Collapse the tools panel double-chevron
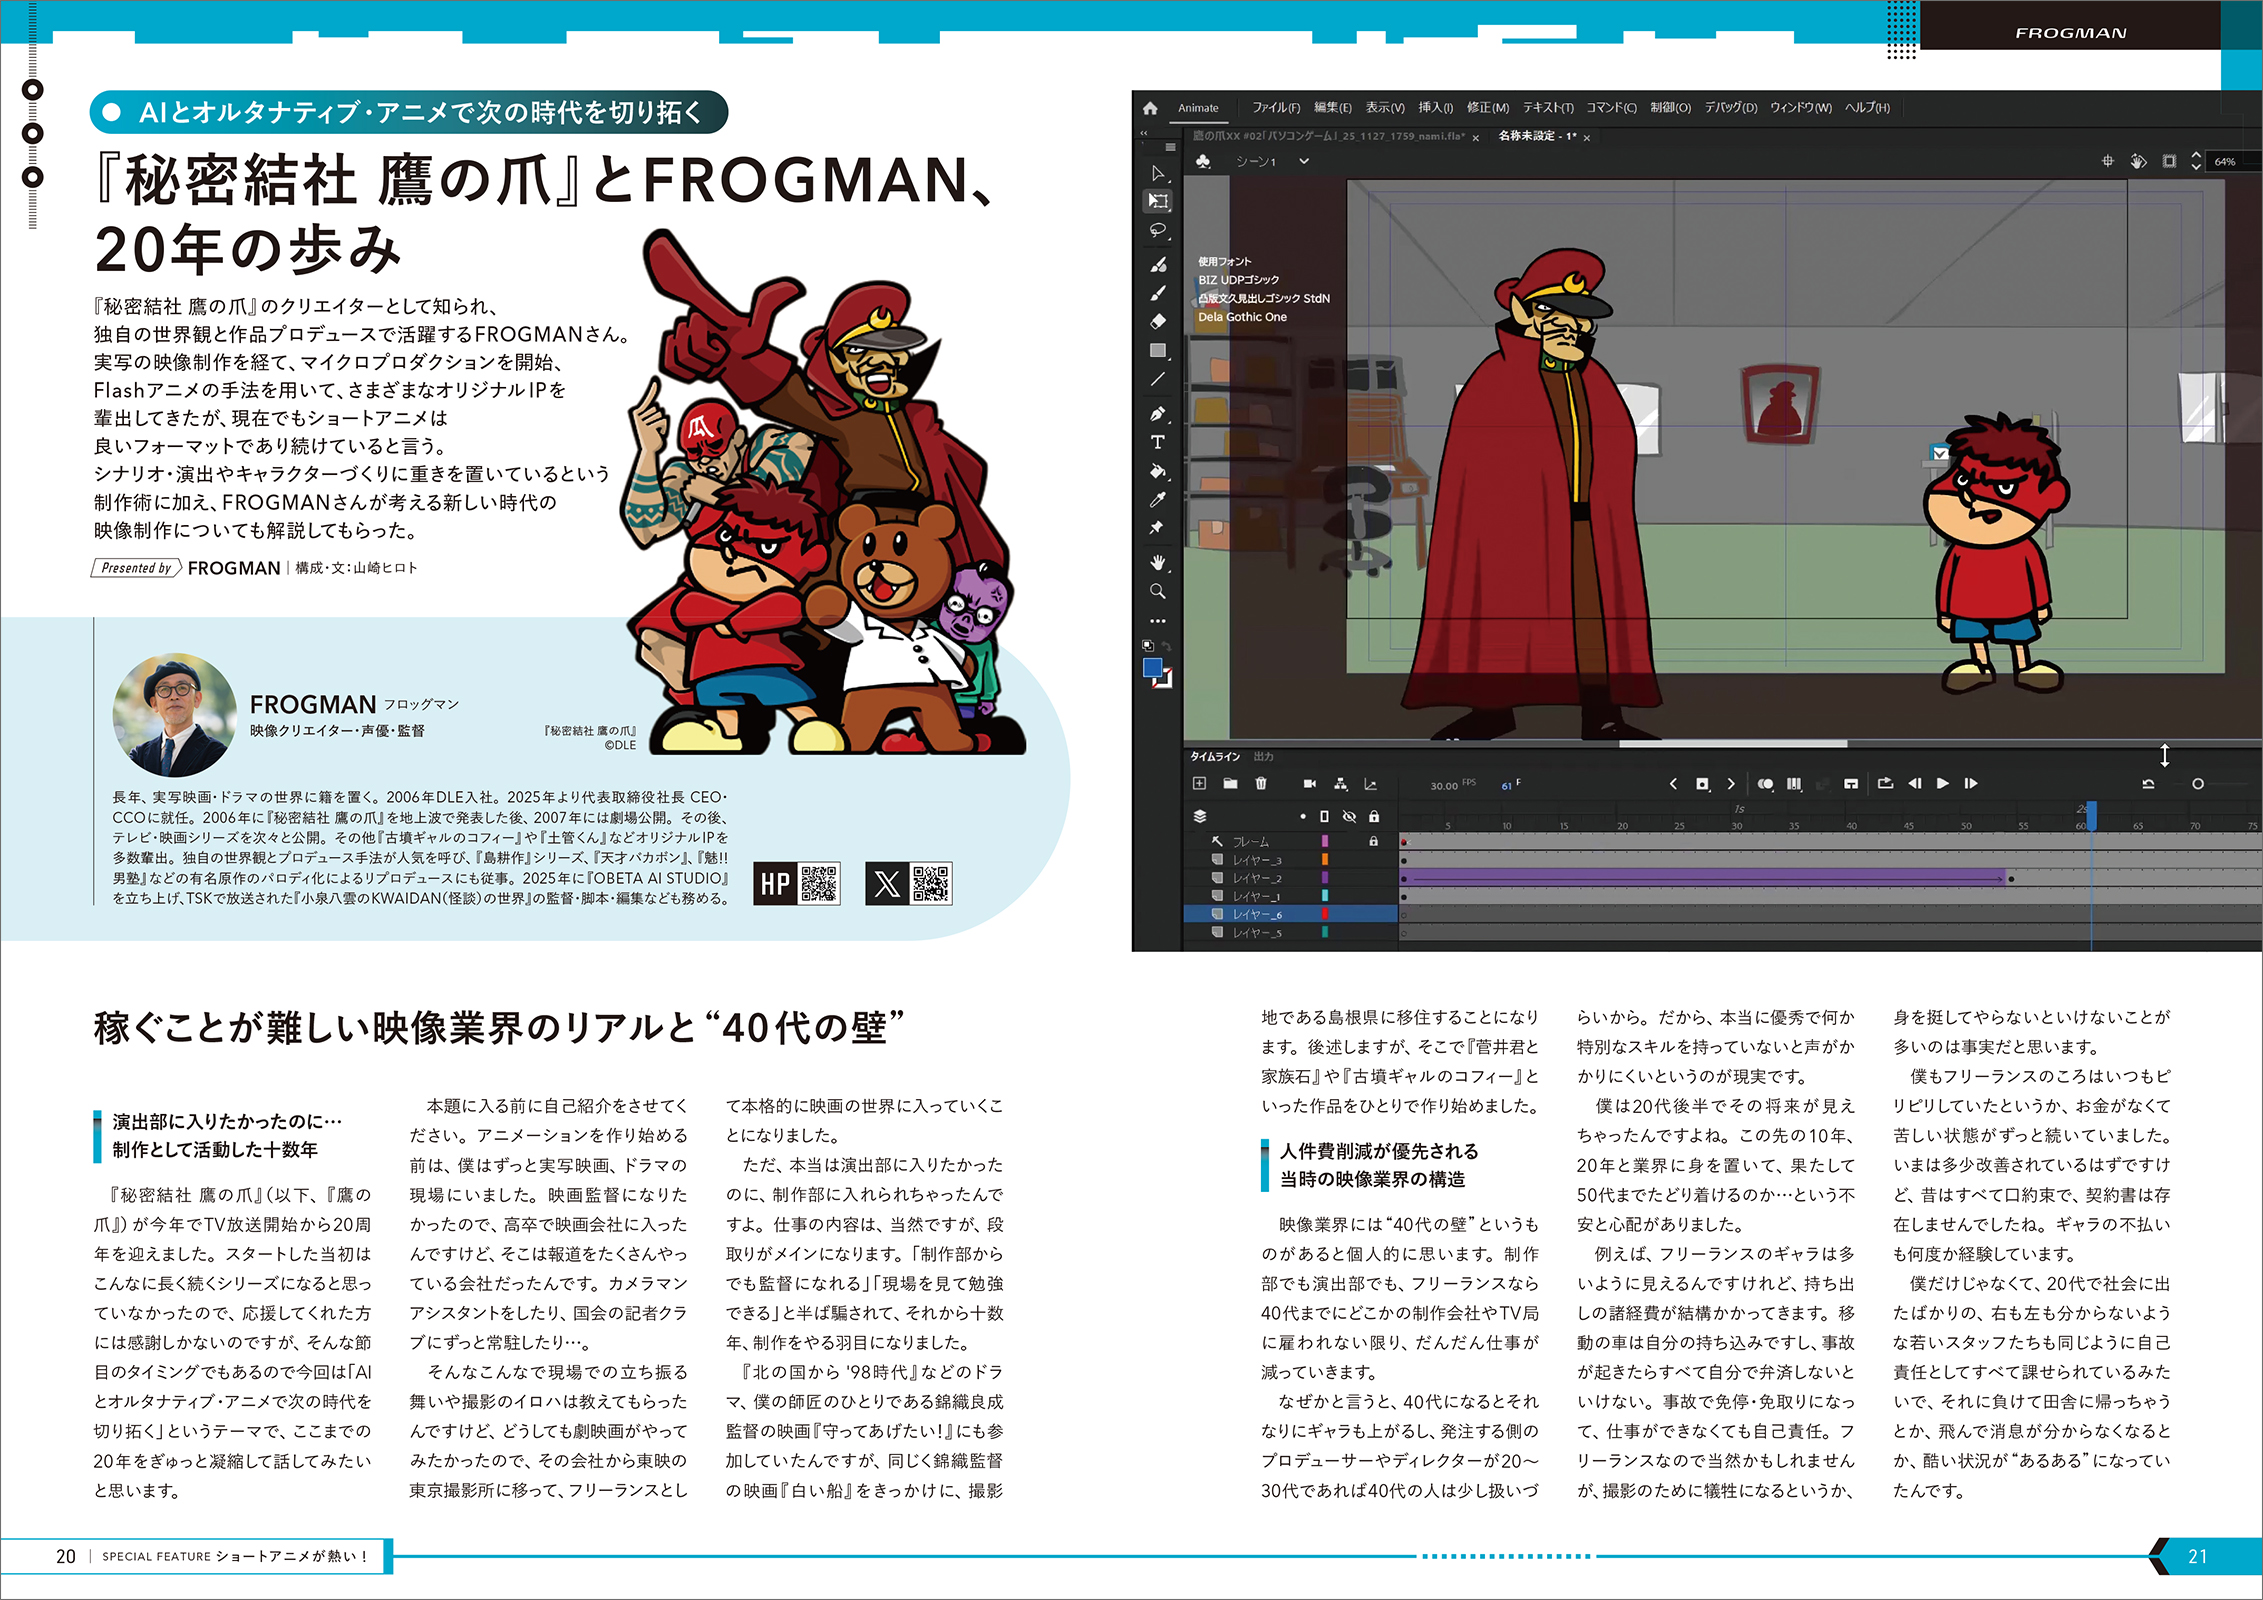 click(1144, 133)
